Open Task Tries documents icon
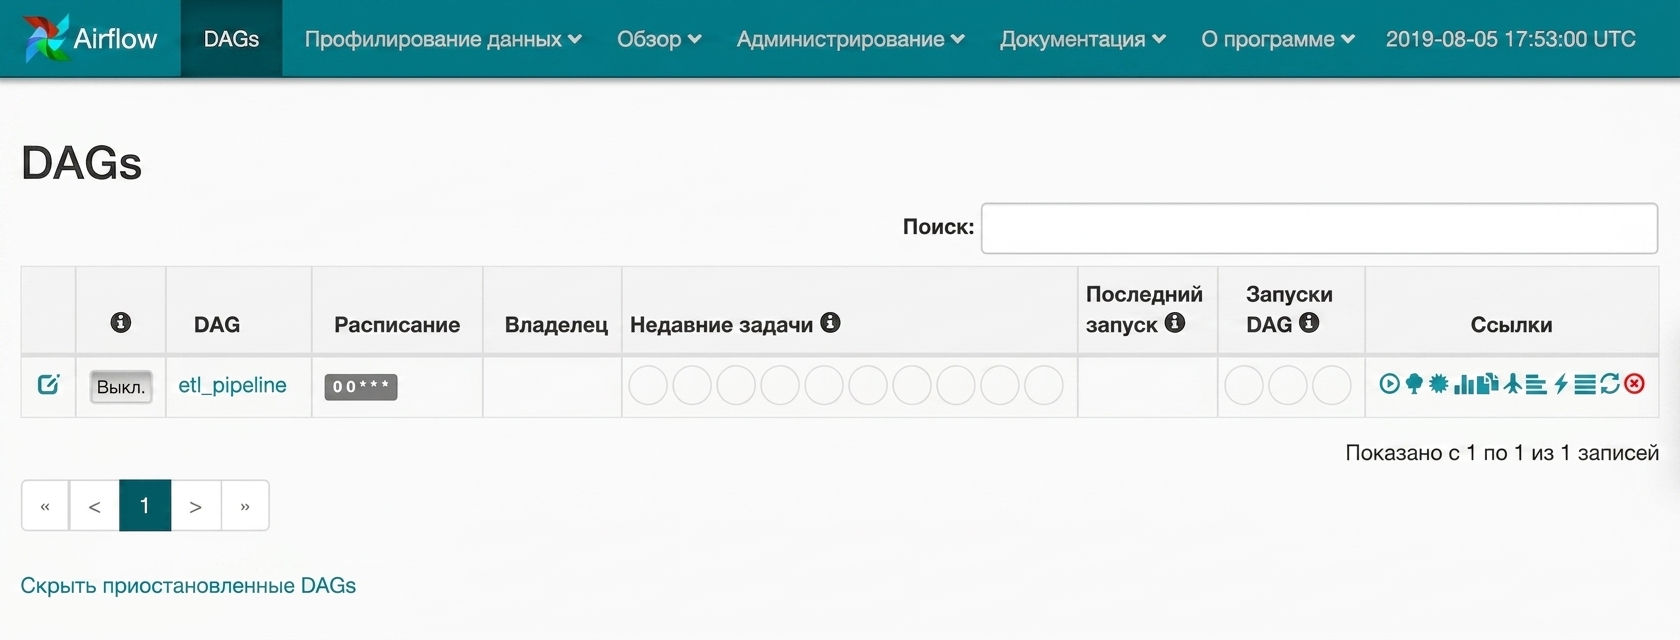Viewport: 1680px width, 640px height. tap(1488, 383)
